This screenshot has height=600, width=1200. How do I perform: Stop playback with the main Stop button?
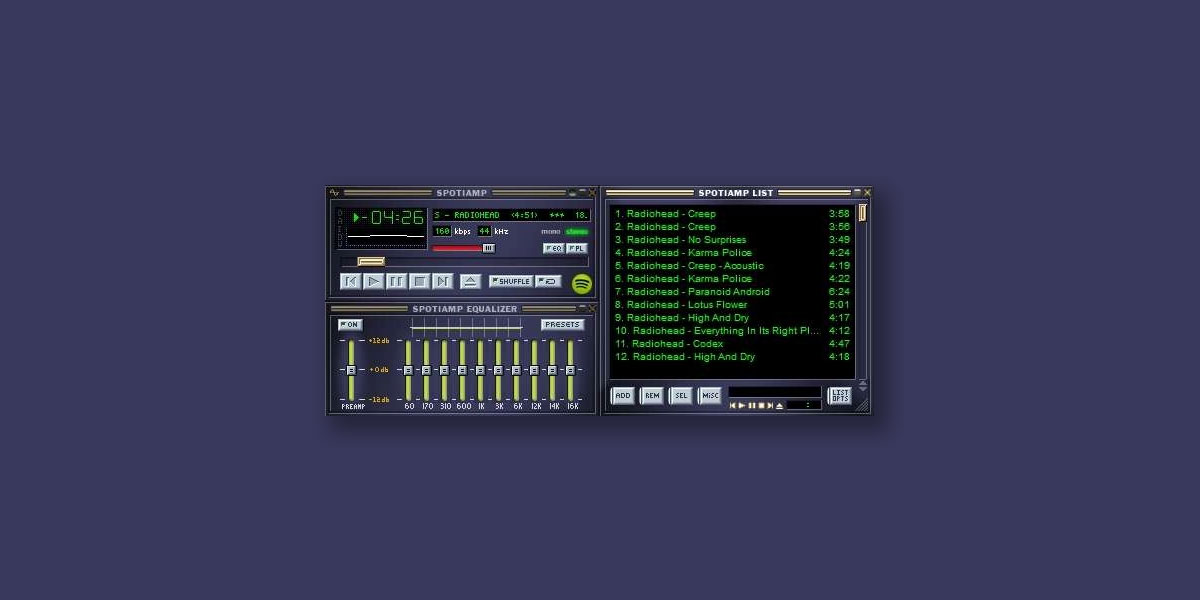pyautogui.click(x=419, y=281)
